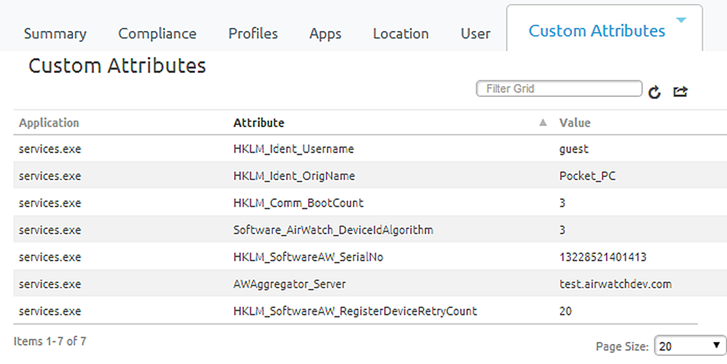Viewport: 727px width, 364px height.
Task: Sort by the Value column header
Action: pyautogui.click(x=575, y=123)
